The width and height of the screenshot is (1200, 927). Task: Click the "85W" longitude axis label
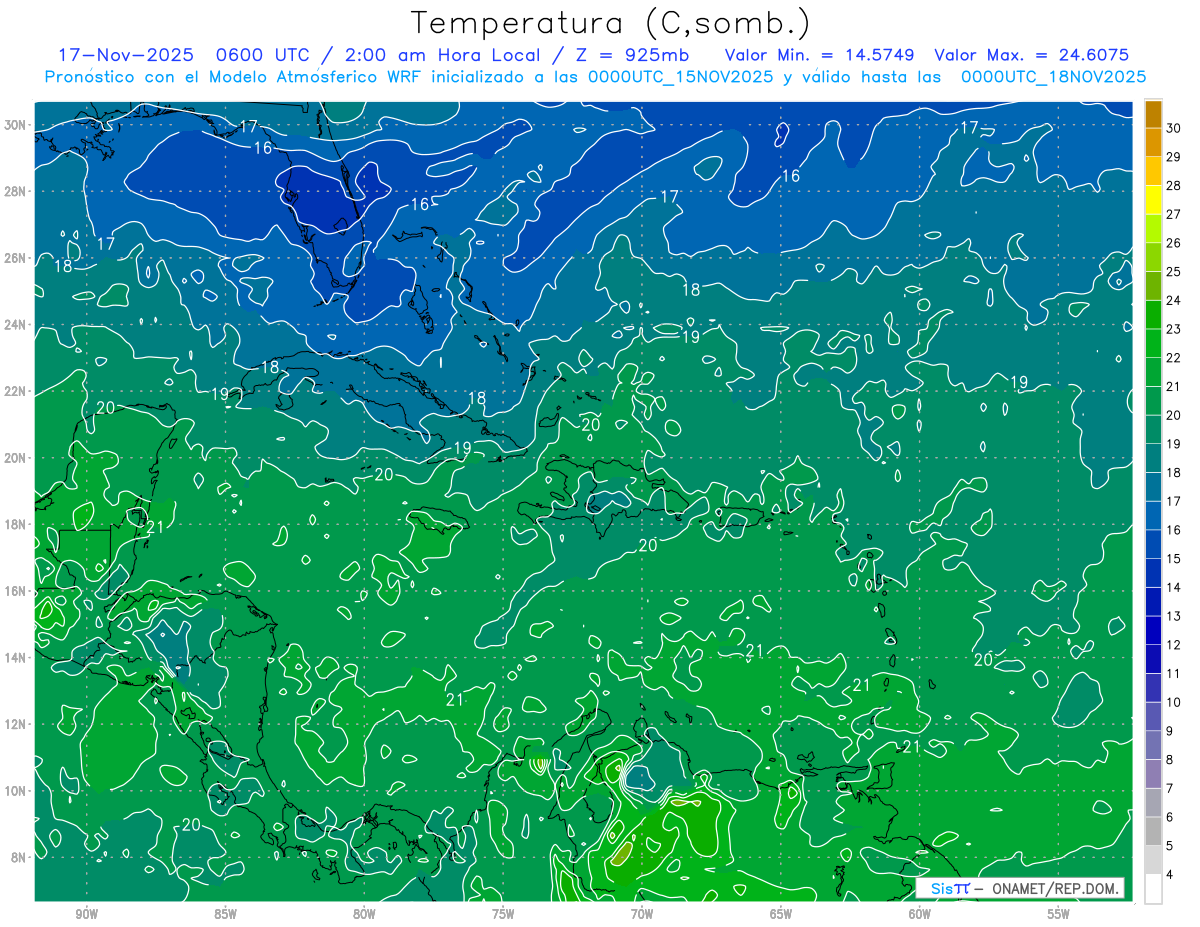(x=226, y=914)
